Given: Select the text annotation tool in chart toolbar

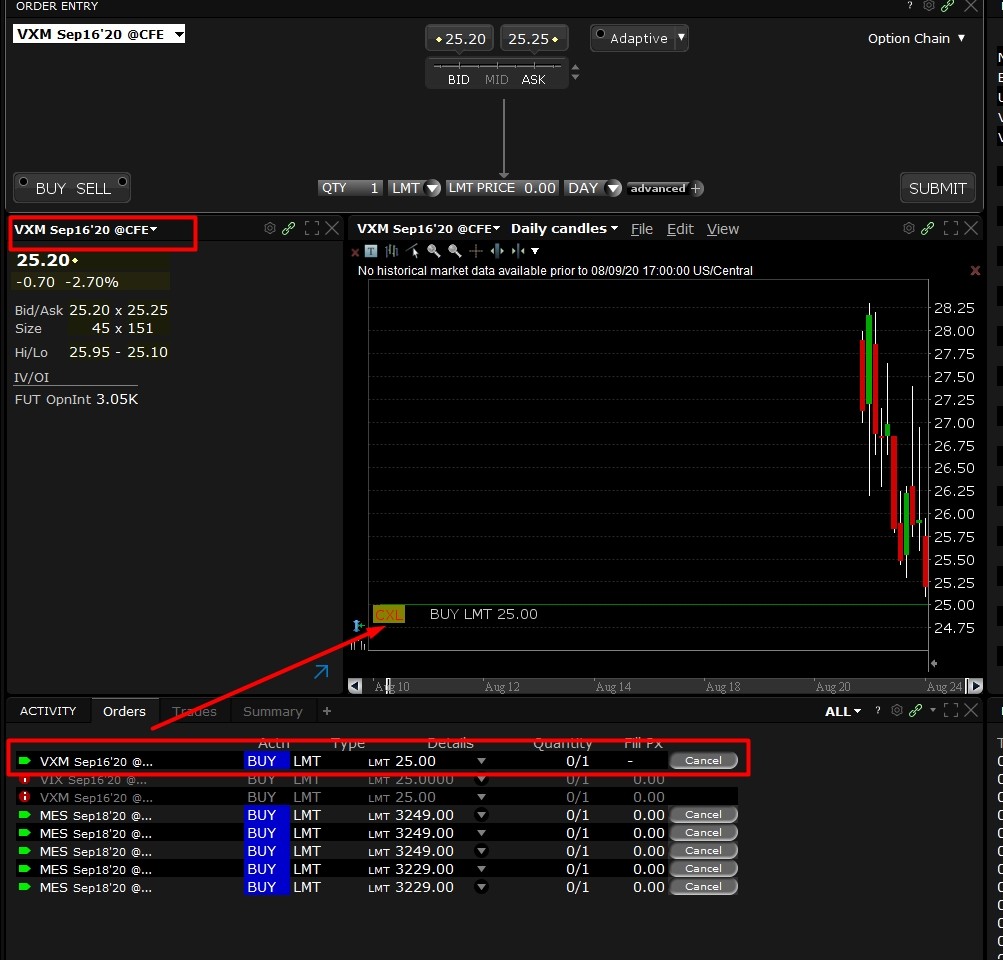Looking at the screenshot, I should coord(371,251).
